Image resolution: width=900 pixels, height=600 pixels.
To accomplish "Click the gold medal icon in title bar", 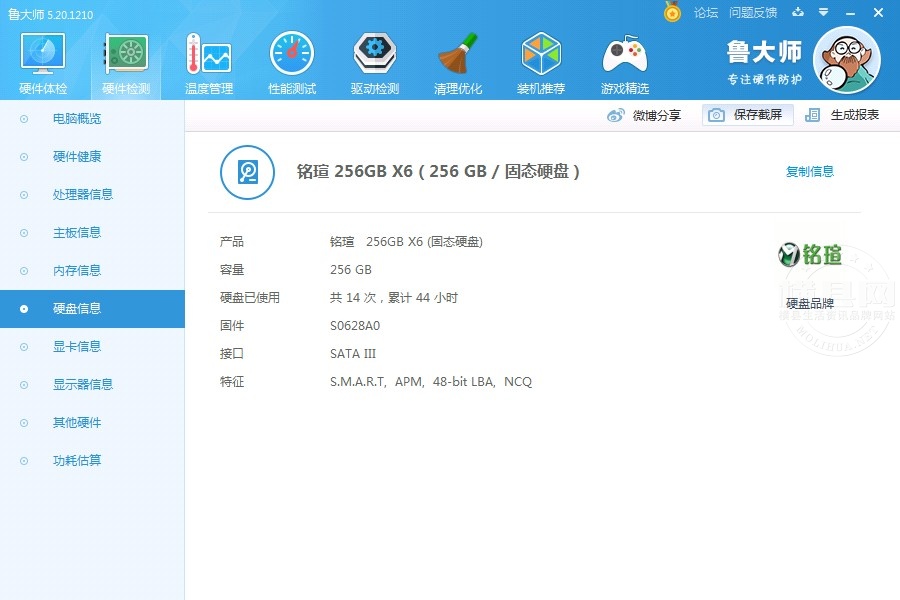I will (672, 12).
